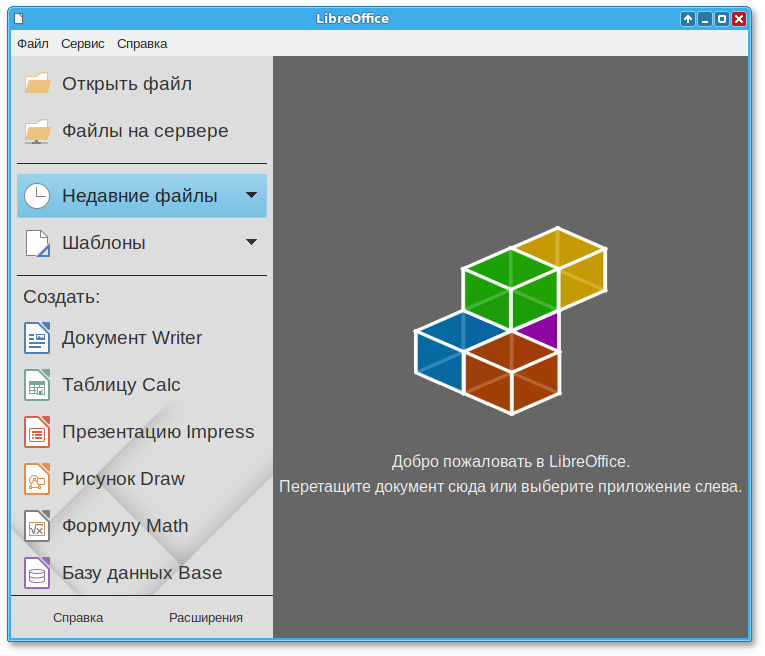
Task: Click the Файлы на сервере label
Action: coord(145,131)
